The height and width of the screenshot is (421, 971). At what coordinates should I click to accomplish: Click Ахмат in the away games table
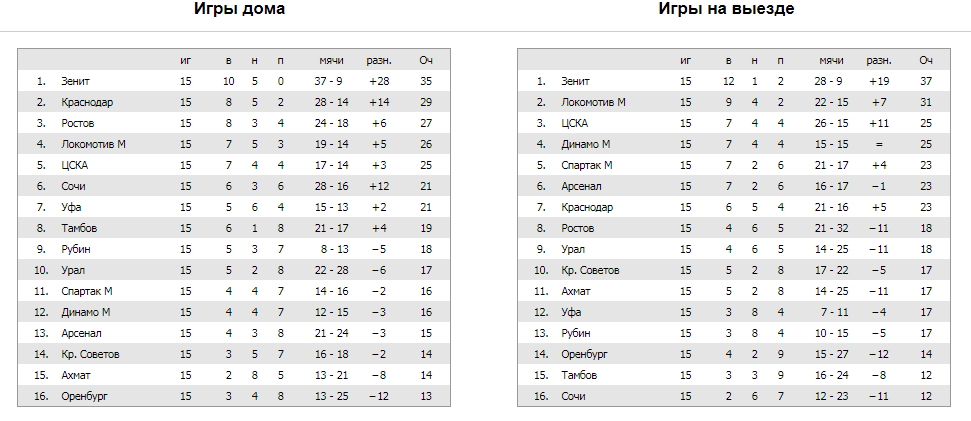coord(576,292)
